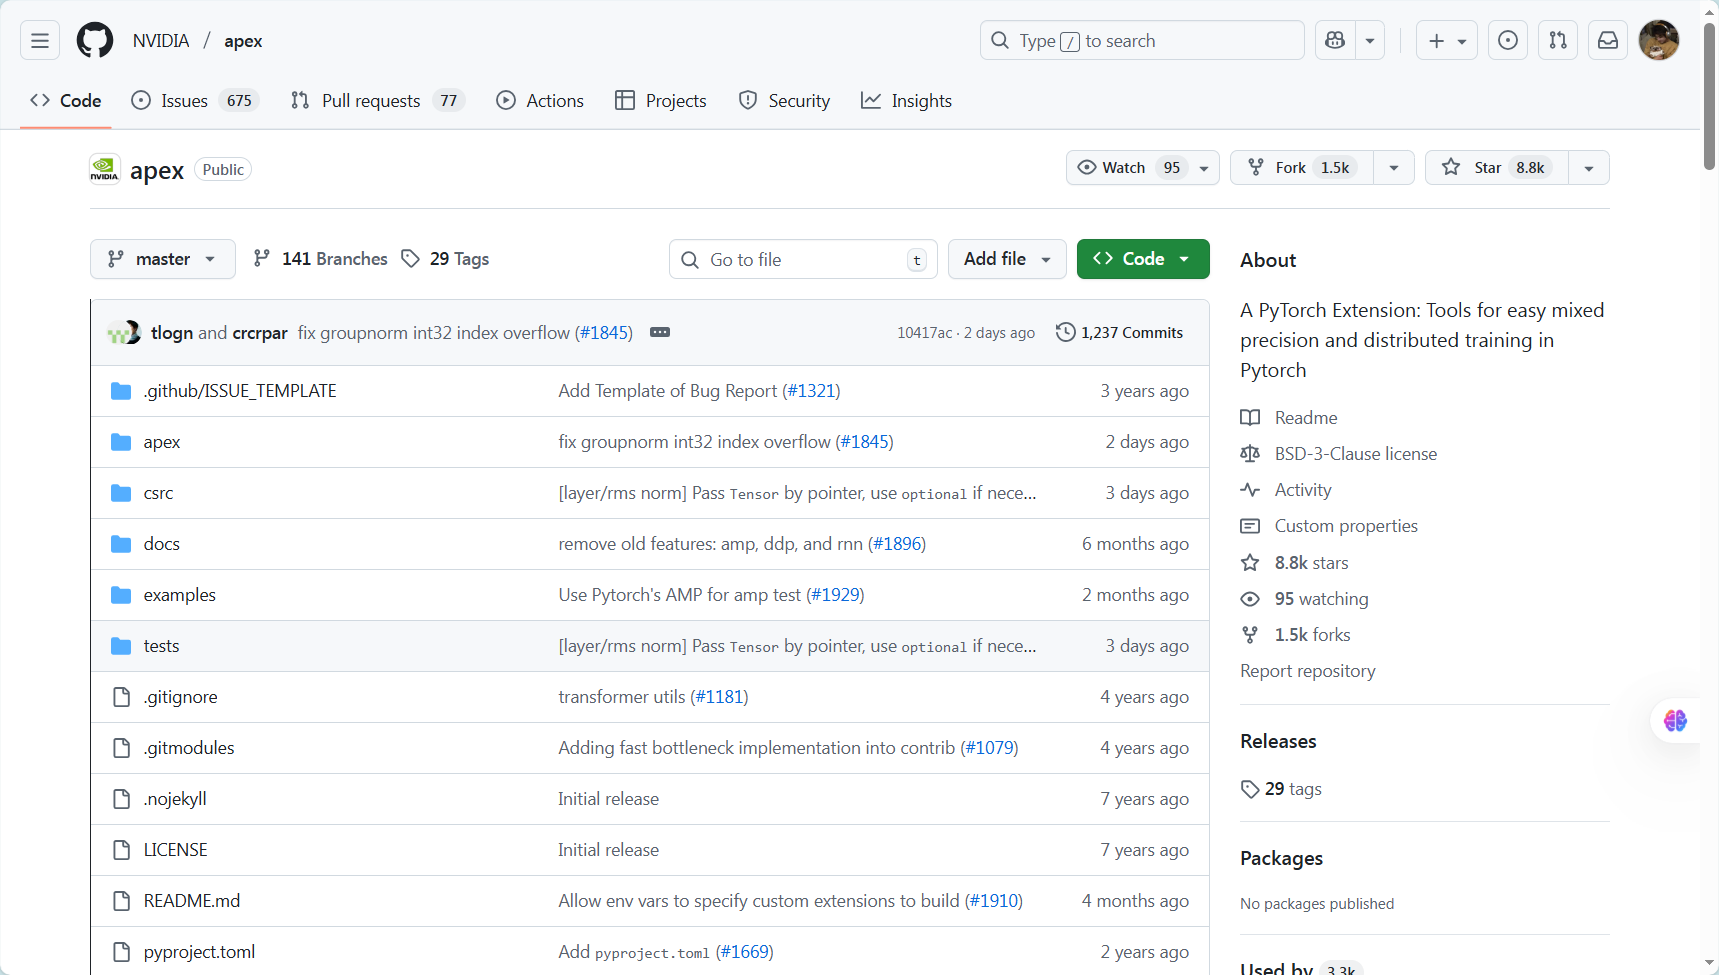1719x975 pixels.
Task: Click the 95 watching link
Action: coord(1305,599)
